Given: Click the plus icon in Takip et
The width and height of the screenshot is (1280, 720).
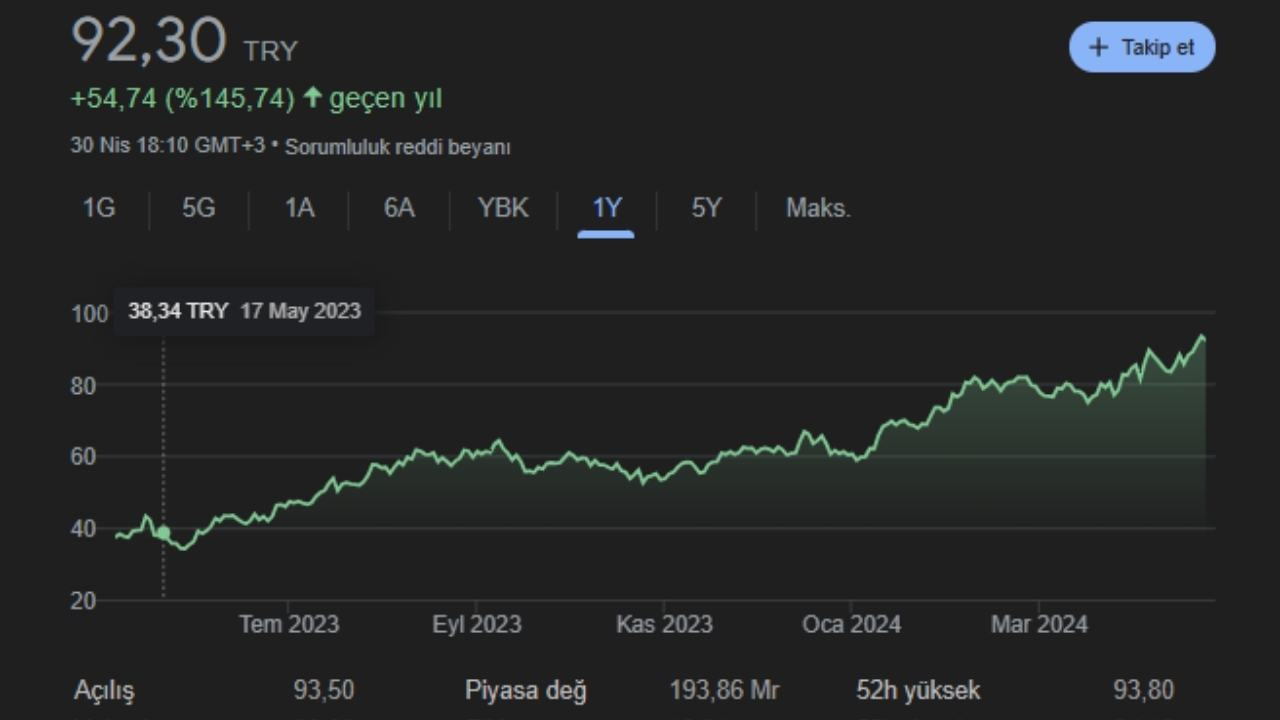Looking at the screenshot, I should pos(1098,47).
